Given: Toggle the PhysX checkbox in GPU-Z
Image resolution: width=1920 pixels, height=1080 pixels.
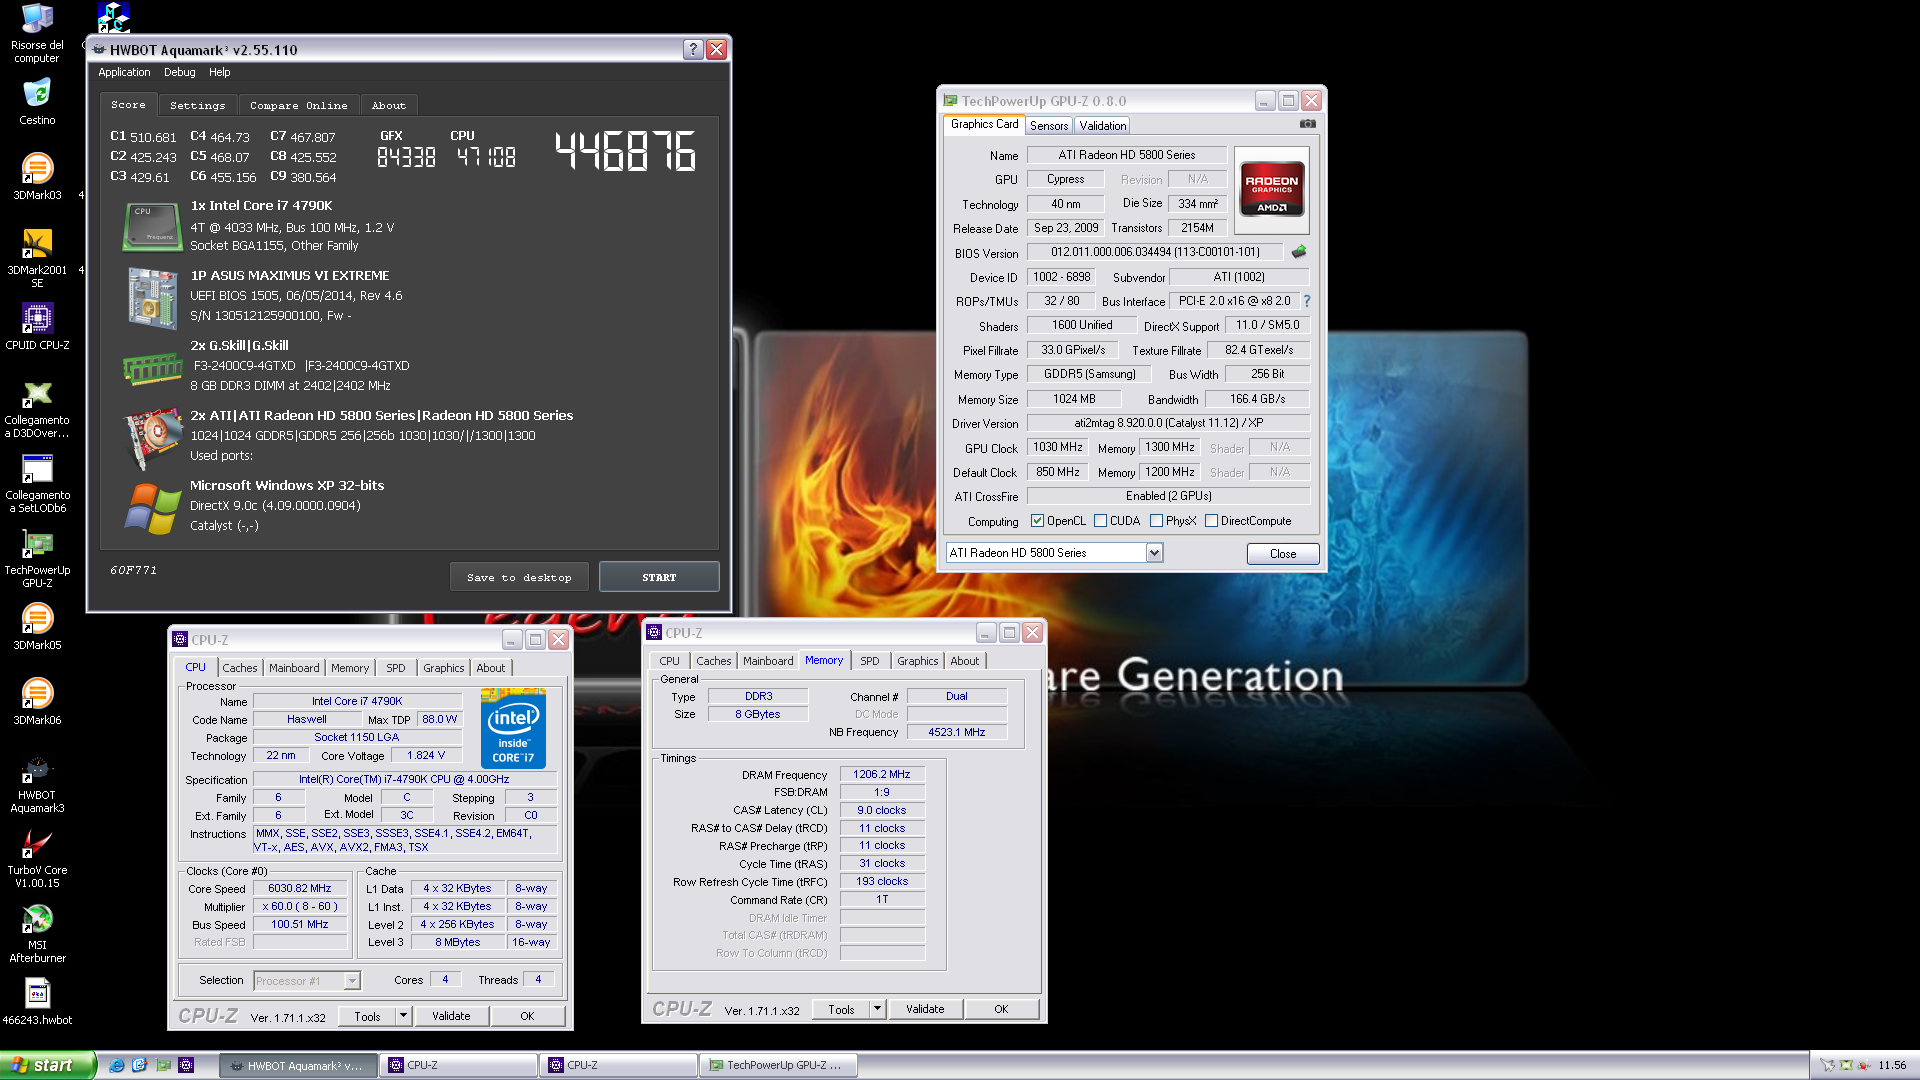Looking at the screenshot, I should tap(1156, 521).
